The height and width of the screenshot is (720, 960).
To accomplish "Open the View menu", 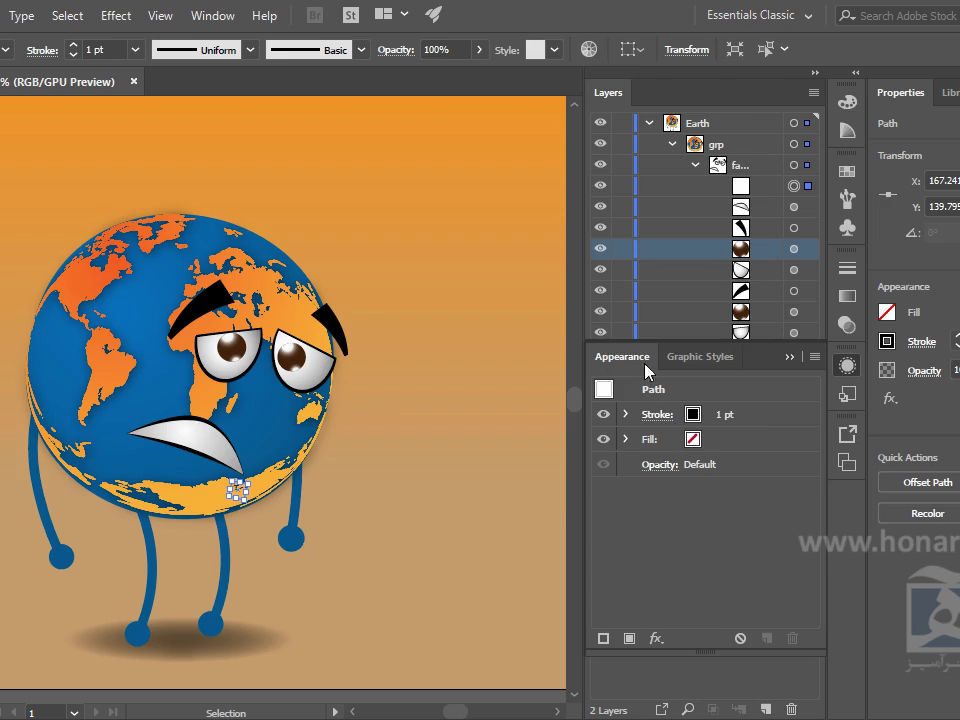I will (x=160, y=15).
